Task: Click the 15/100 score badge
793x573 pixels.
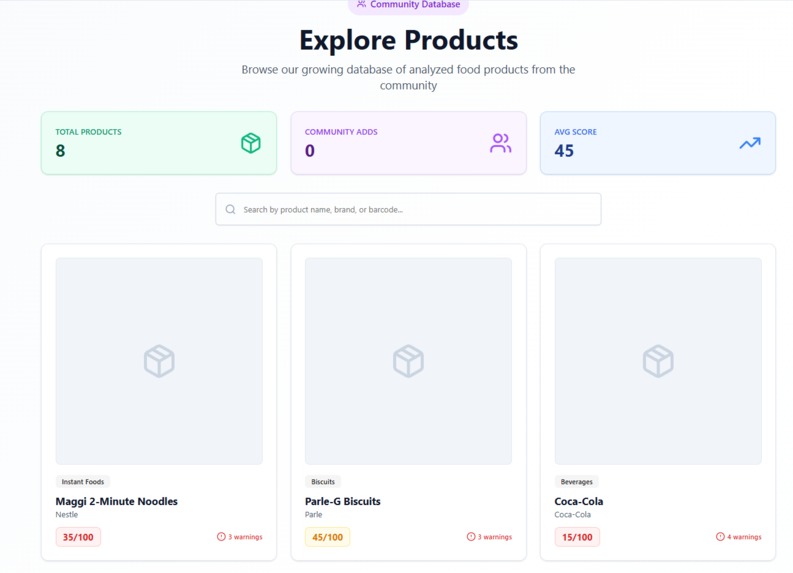Action: pyautogui.click(x=577, y=537)
